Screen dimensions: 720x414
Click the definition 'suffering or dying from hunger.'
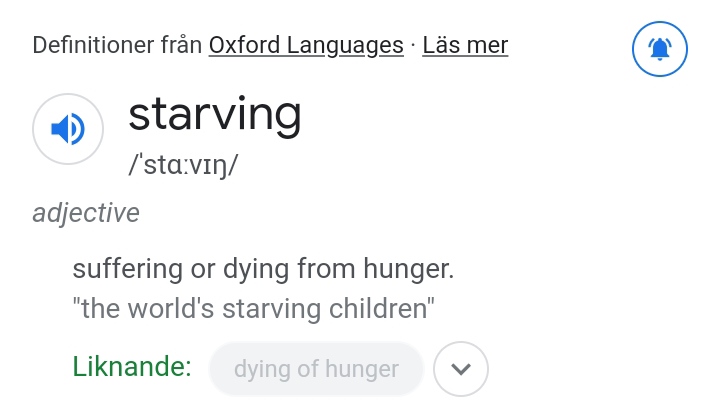(x=263, y=269)
